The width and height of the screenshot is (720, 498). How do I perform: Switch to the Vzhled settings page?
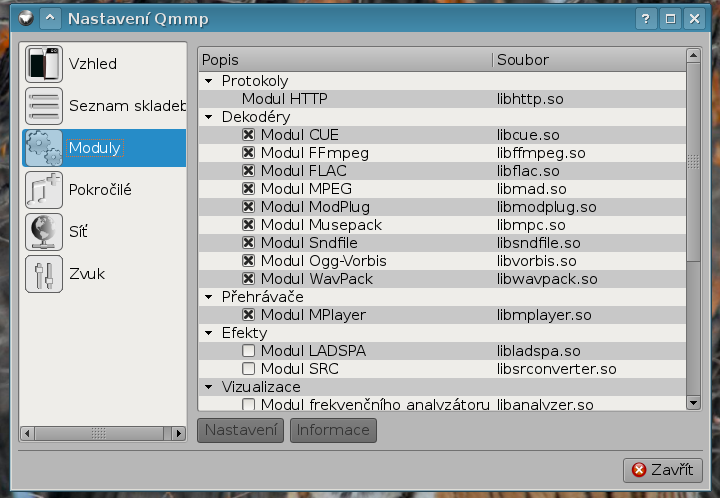93,64
